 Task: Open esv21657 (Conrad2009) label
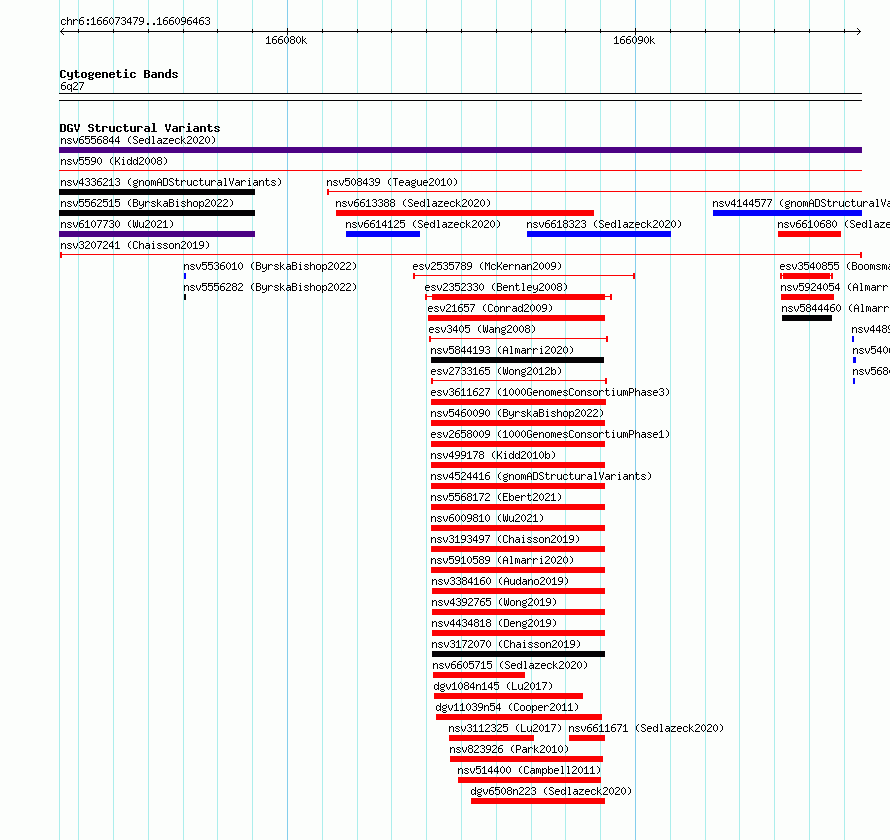490,308
